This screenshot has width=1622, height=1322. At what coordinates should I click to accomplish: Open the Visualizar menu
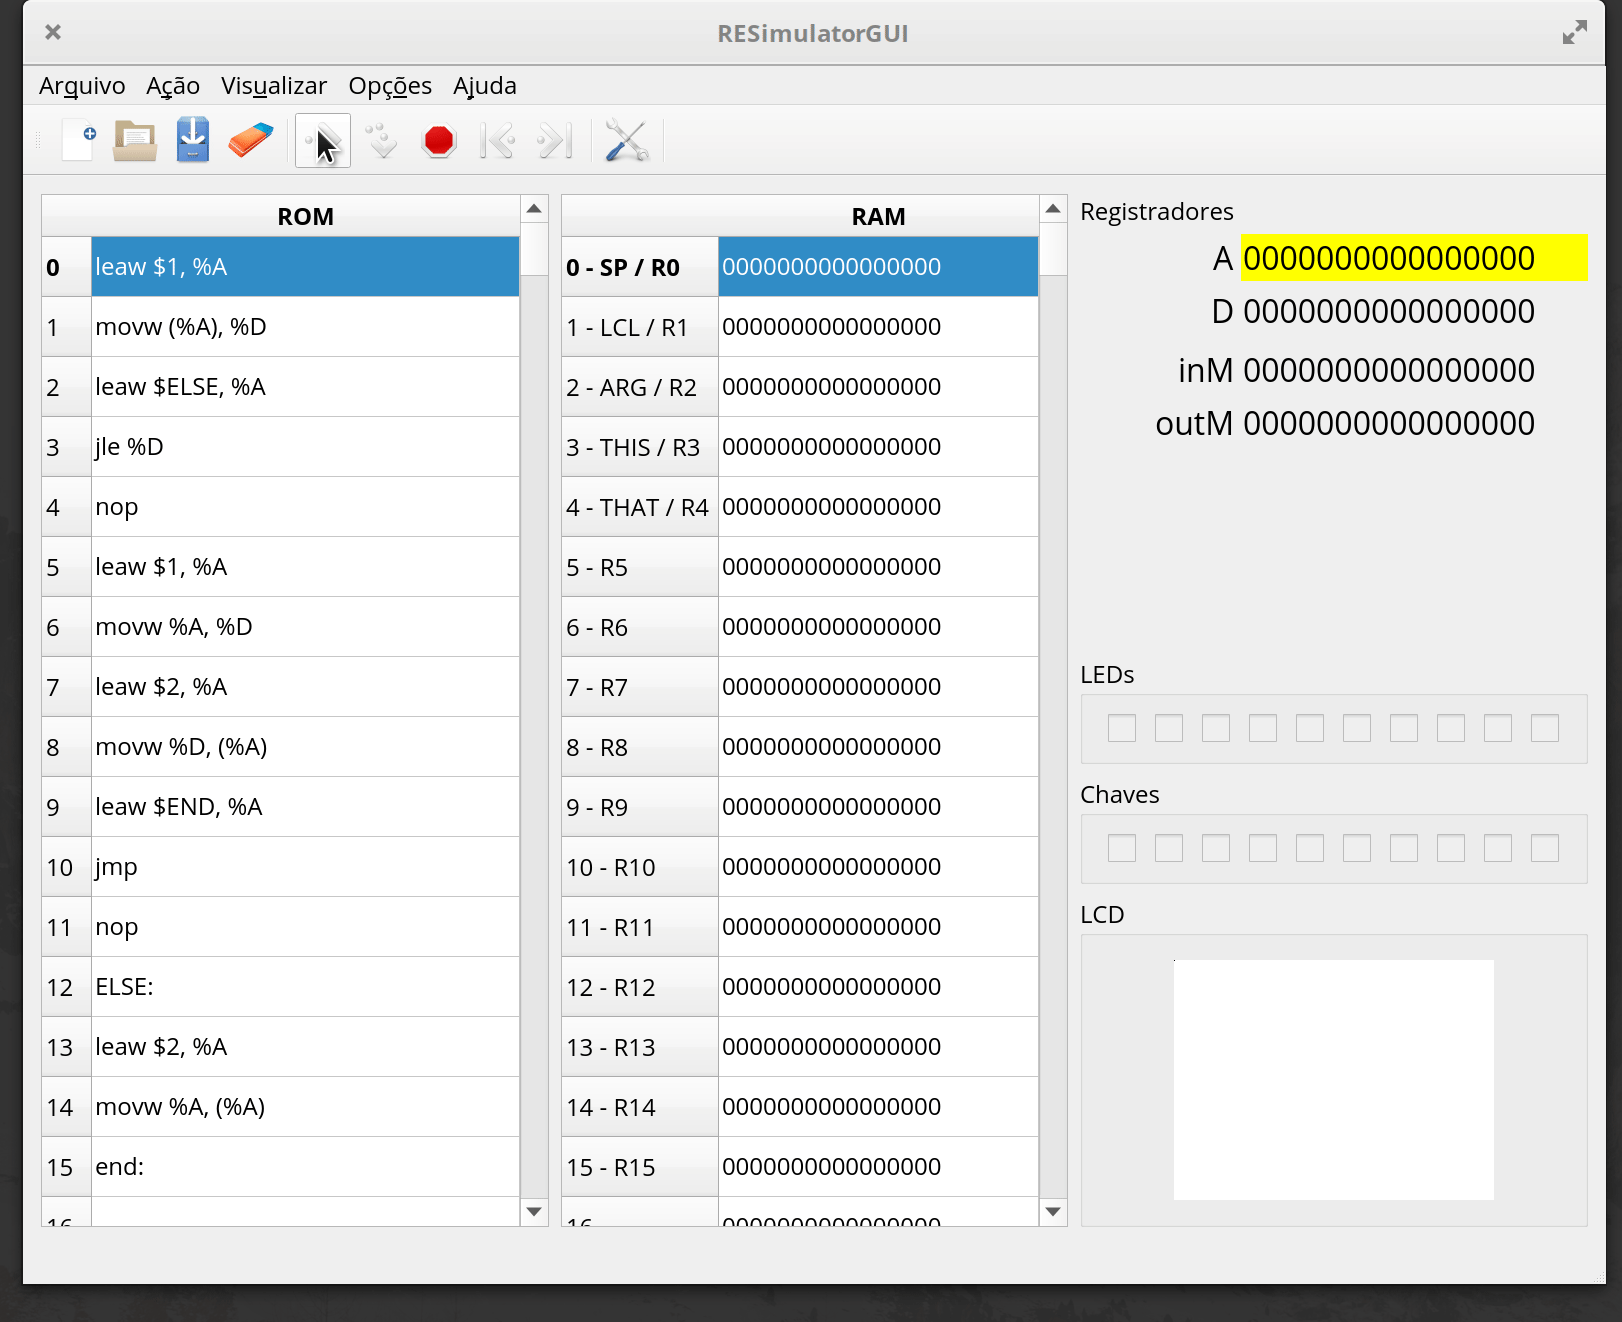click(x=274, y=86)
